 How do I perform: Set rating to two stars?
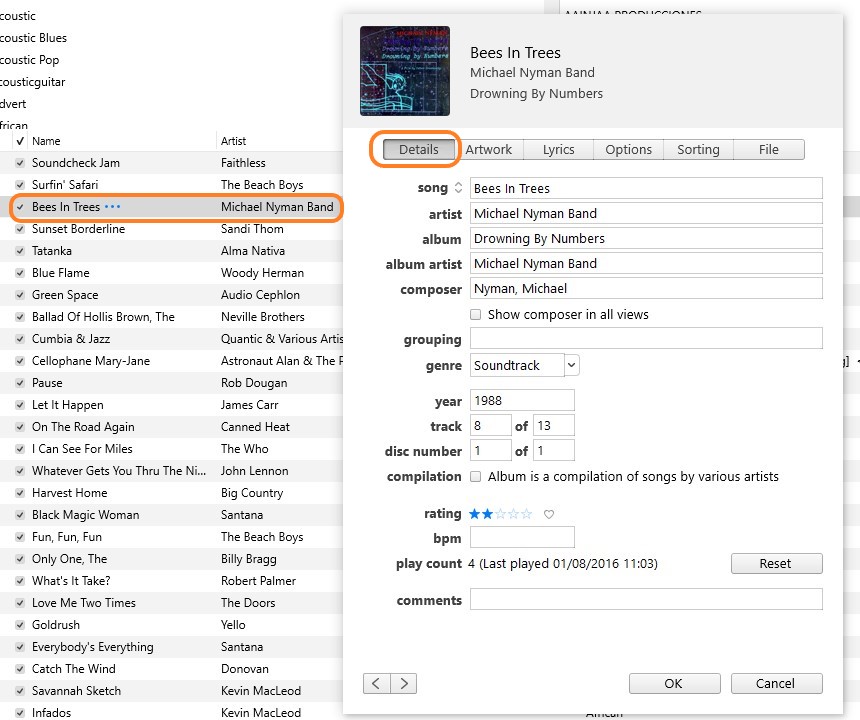tap(487, 514)
